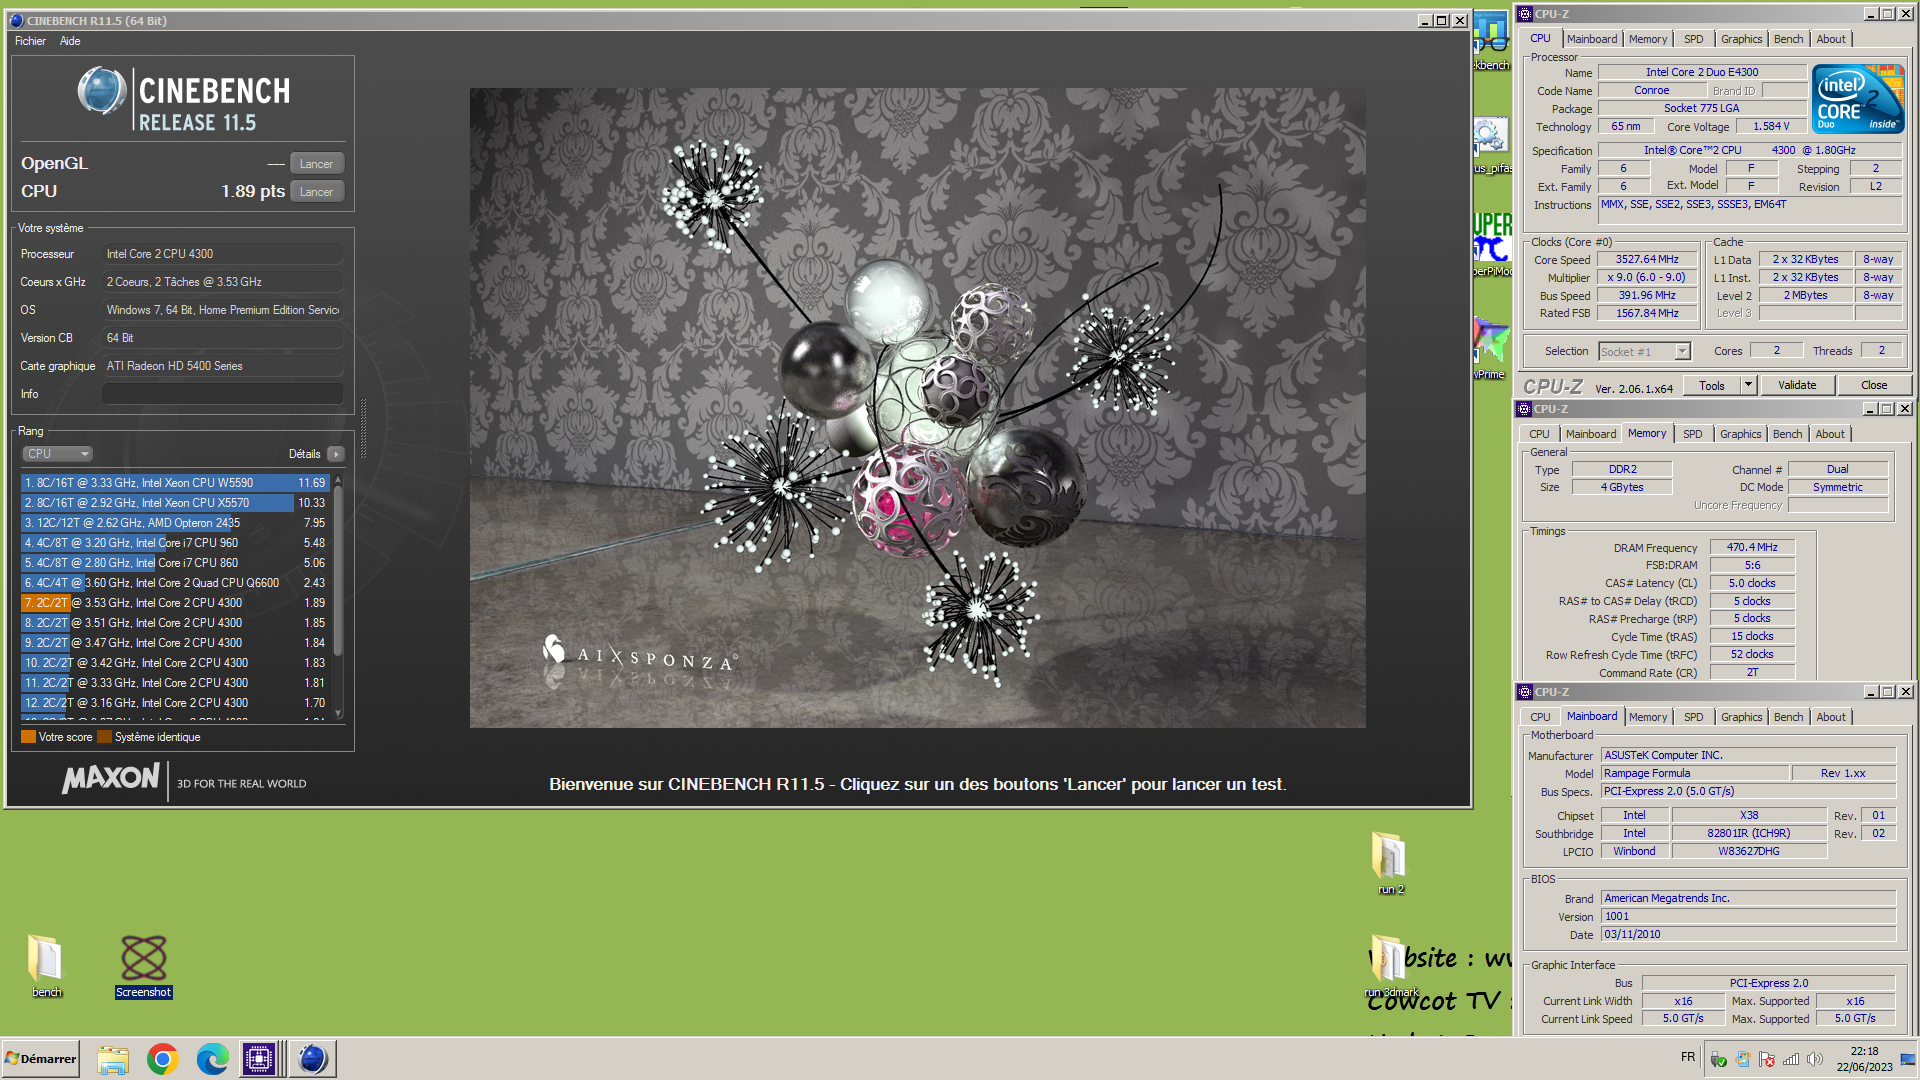Click the DRAM Frequency value 470.4 MHz

(1752, 548)
